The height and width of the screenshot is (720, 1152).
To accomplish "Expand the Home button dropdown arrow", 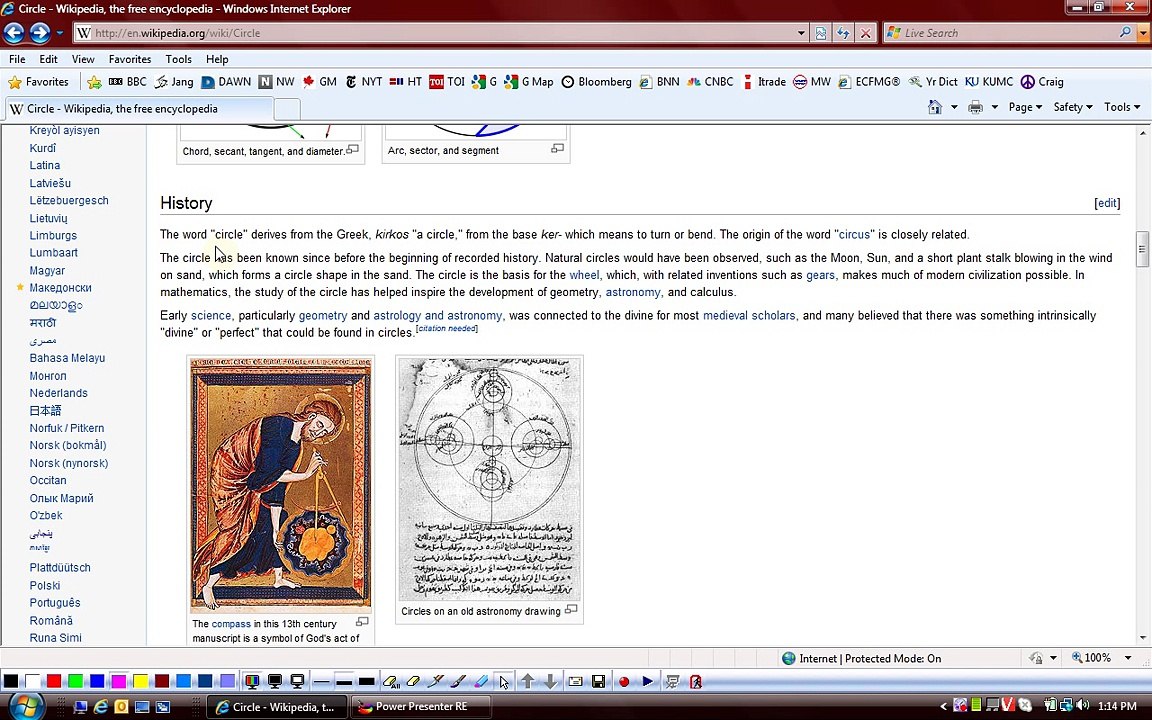I will point(954,107).
